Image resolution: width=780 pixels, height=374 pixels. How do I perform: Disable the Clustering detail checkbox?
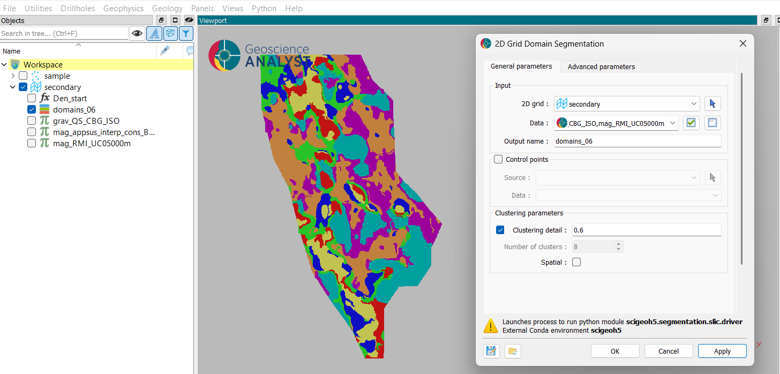[500, 230]
